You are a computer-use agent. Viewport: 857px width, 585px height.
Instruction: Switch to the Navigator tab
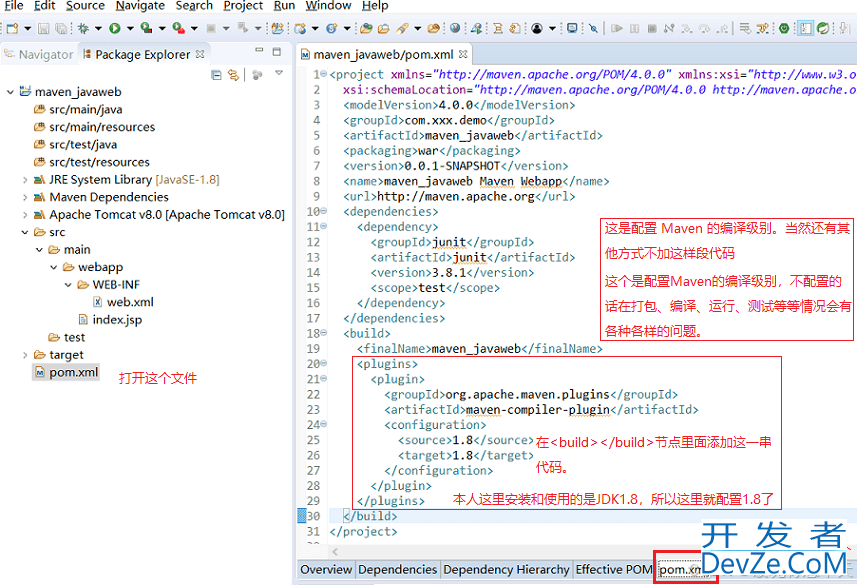(38, 55)
